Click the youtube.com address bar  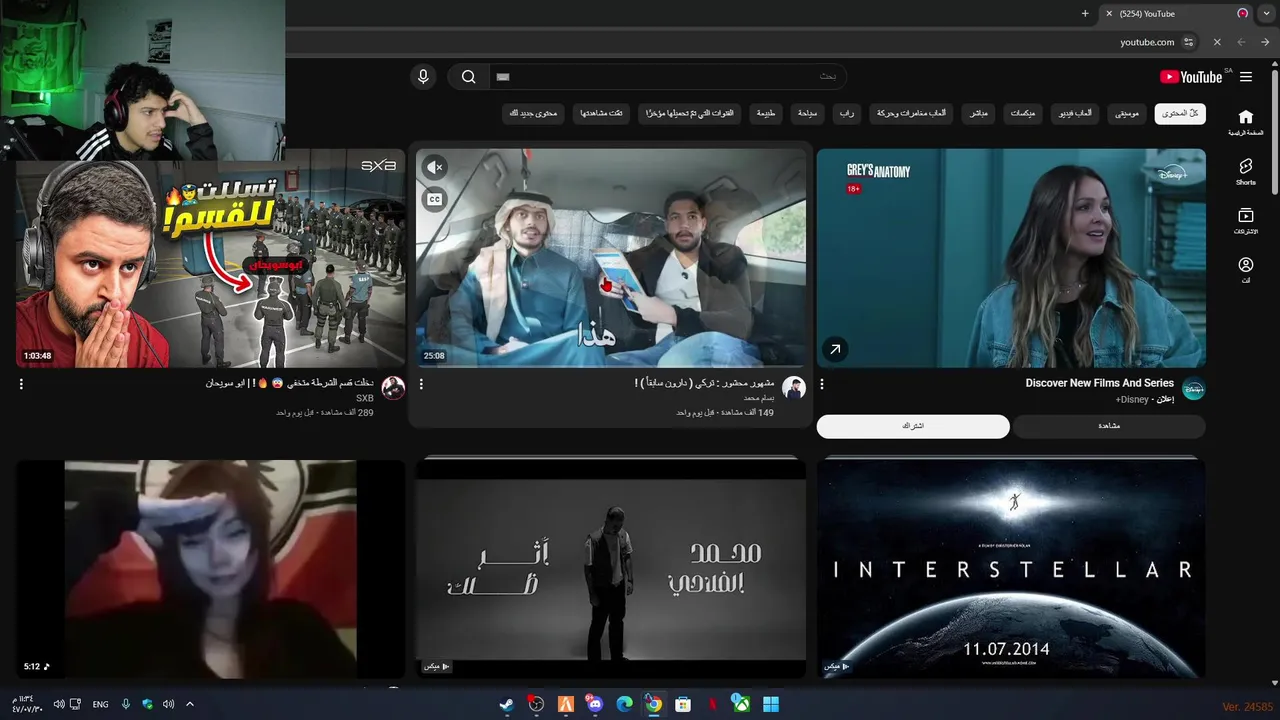coord(740,42)
